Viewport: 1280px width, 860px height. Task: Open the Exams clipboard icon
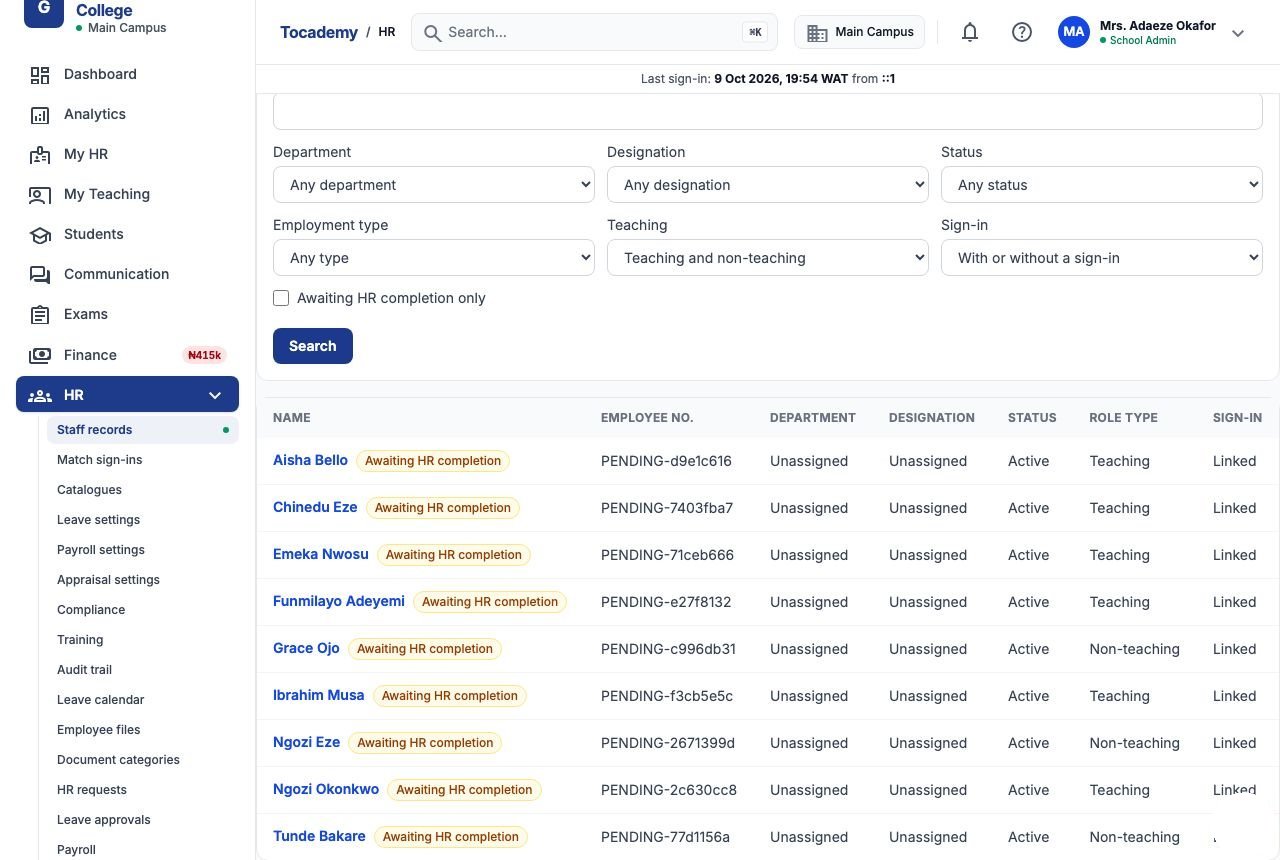coord(40,315)
